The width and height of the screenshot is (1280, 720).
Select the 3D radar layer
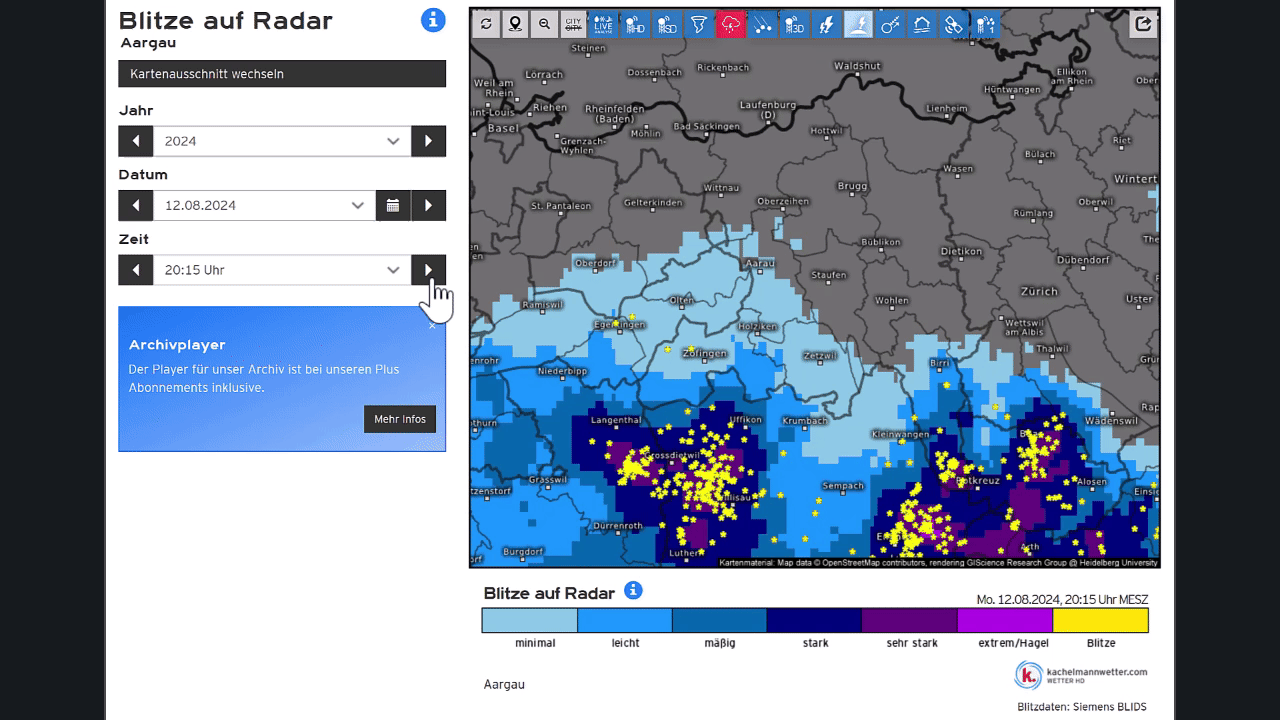794,25
